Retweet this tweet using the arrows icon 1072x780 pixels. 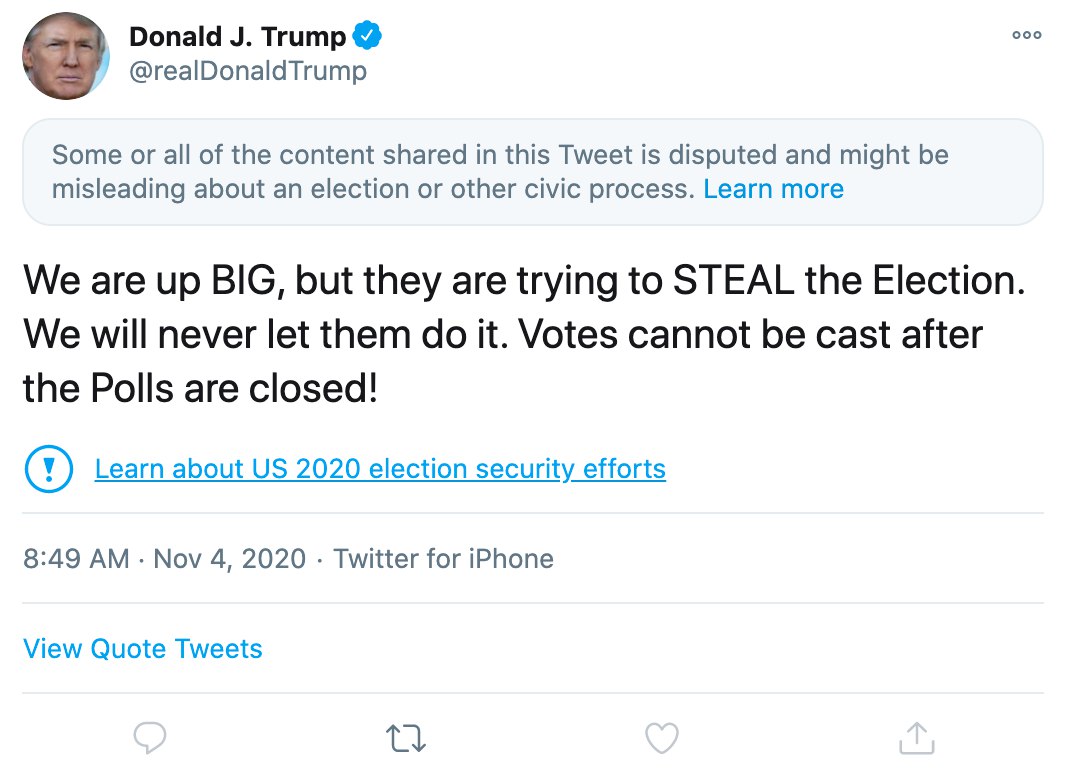coord(406,739)
